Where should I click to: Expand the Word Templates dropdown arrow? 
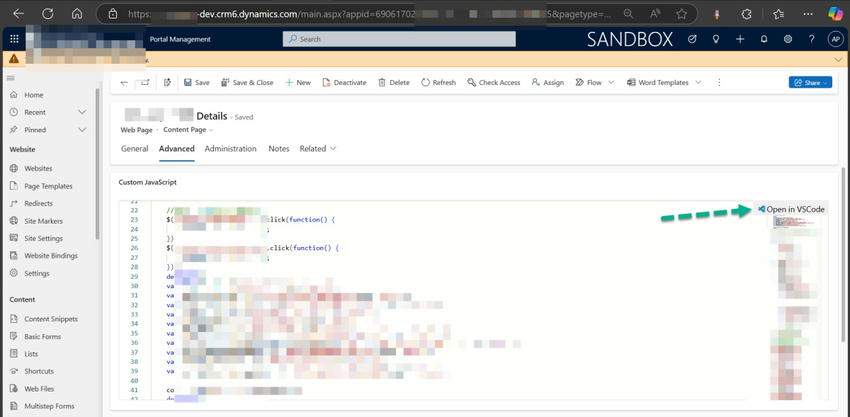(698, 82)
